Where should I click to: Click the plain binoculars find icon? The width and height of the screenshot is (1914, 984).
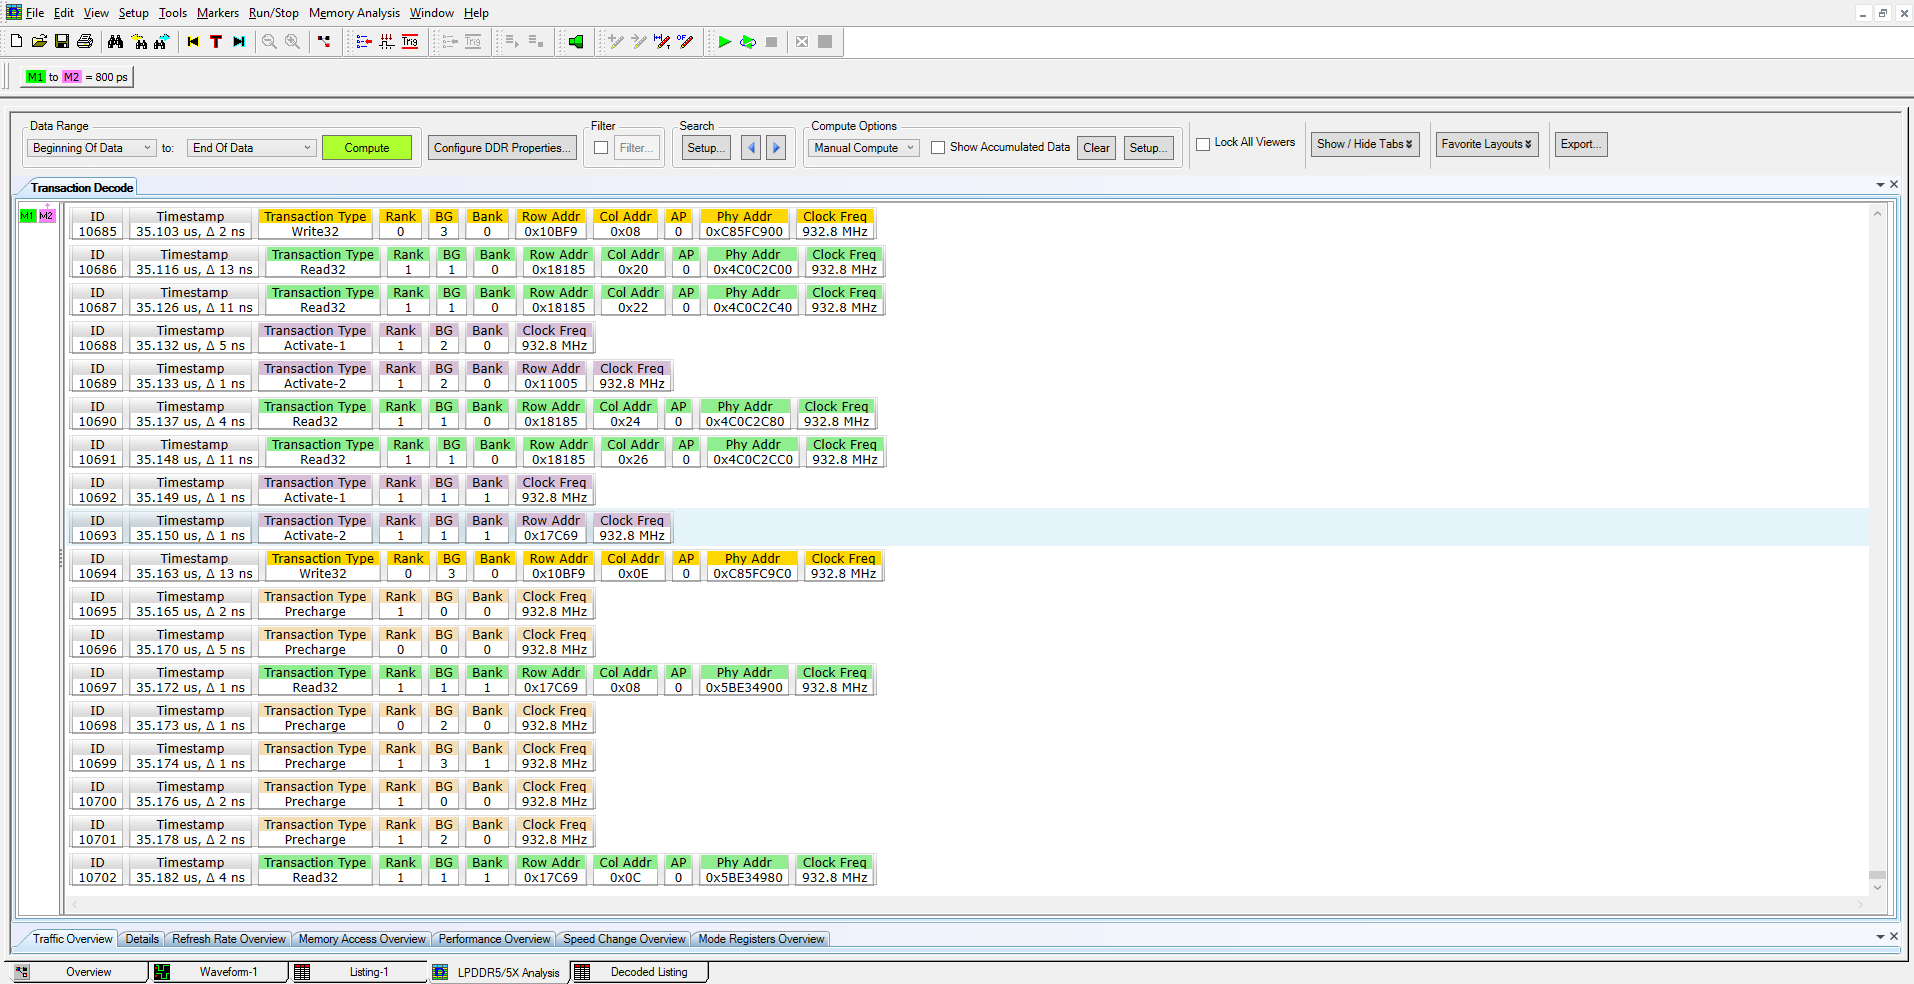pos(115,41)
